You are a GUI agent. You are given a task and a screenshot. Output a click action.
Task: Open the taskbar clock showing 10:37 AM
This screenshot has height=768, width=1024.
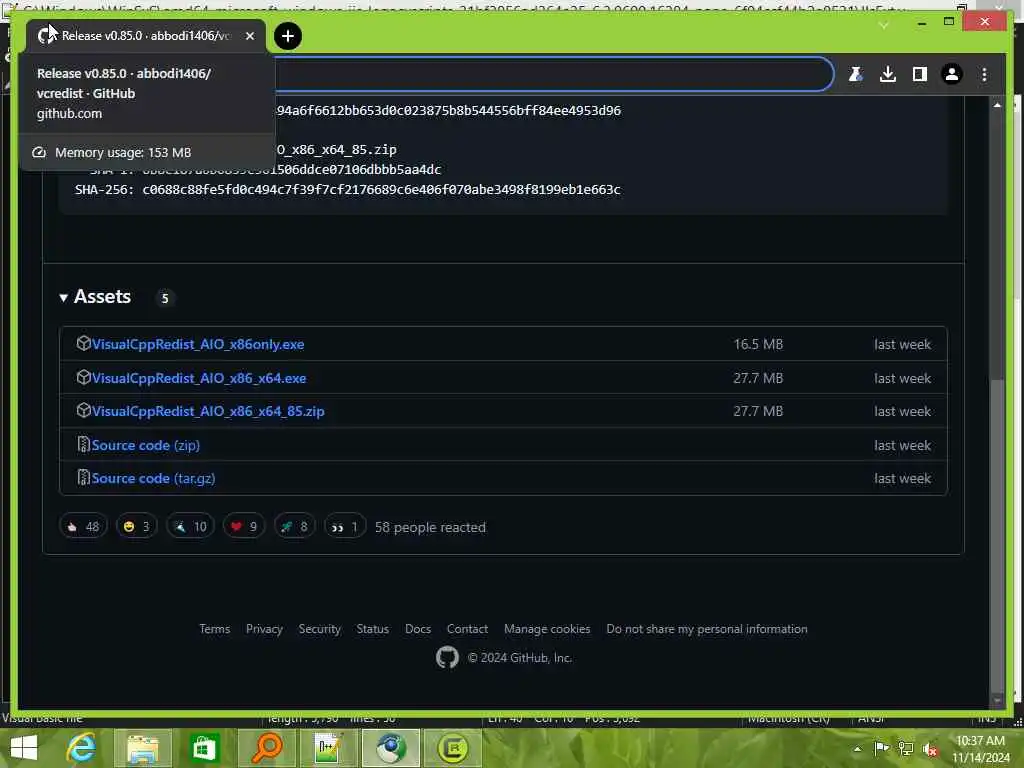(980, 748)
